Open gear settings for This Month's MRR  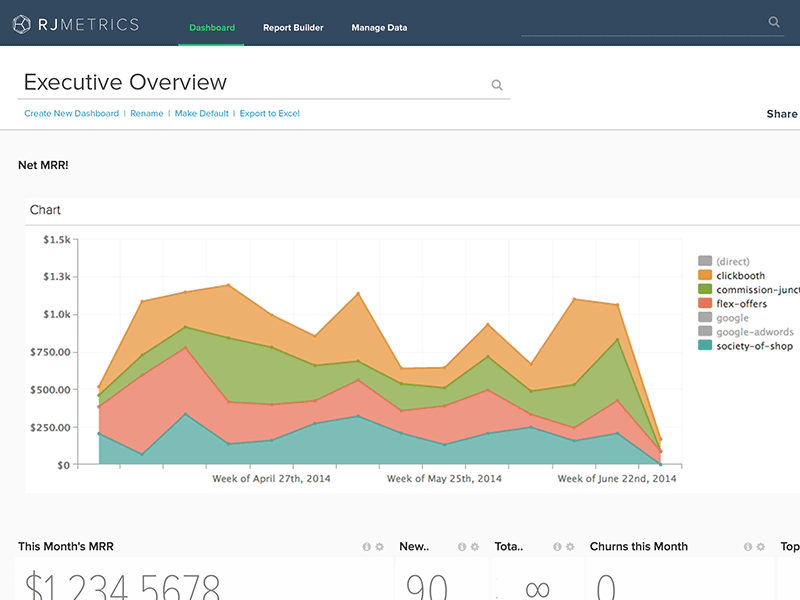tap(379, 547)
